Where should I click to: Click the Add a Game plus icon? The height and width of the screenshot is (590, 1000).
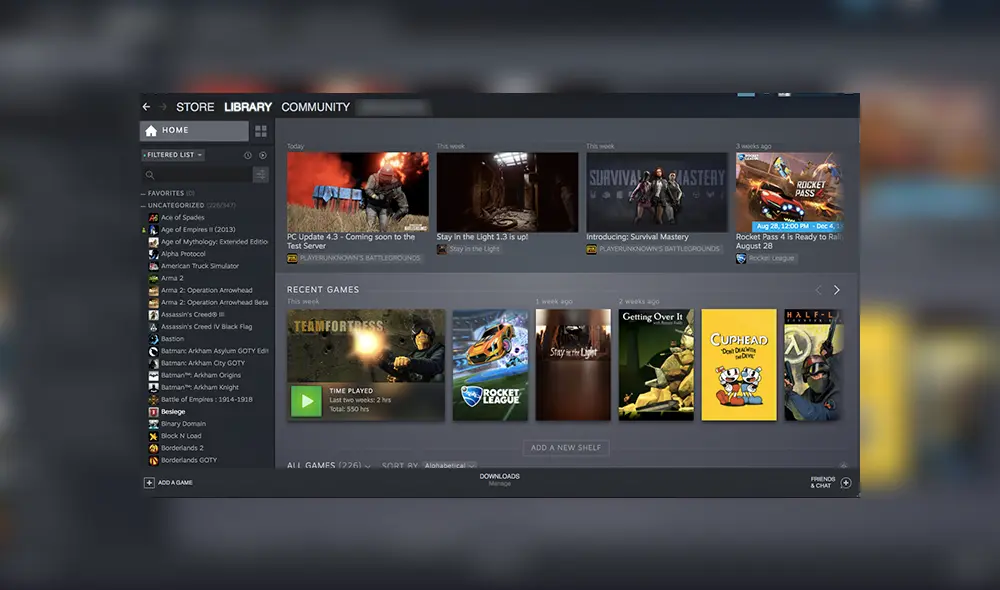click(147, 482)
